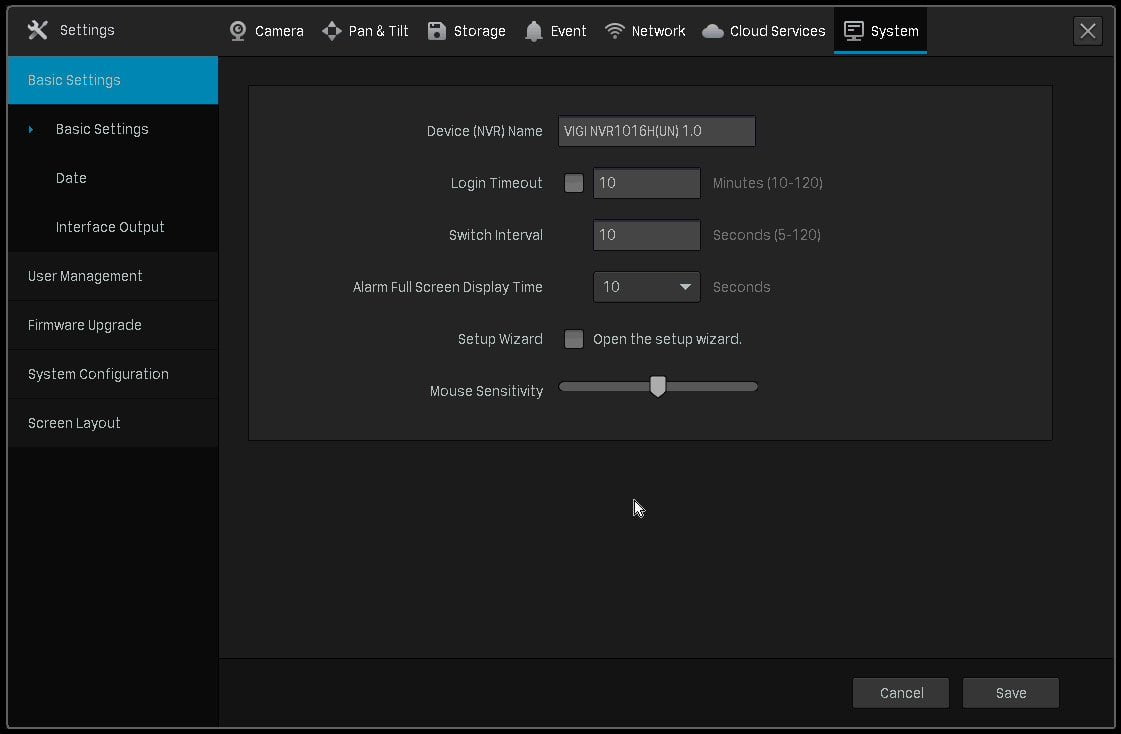Open Interface Output settings
This screenshot has height=734, width=1121.
pos(113,227)
